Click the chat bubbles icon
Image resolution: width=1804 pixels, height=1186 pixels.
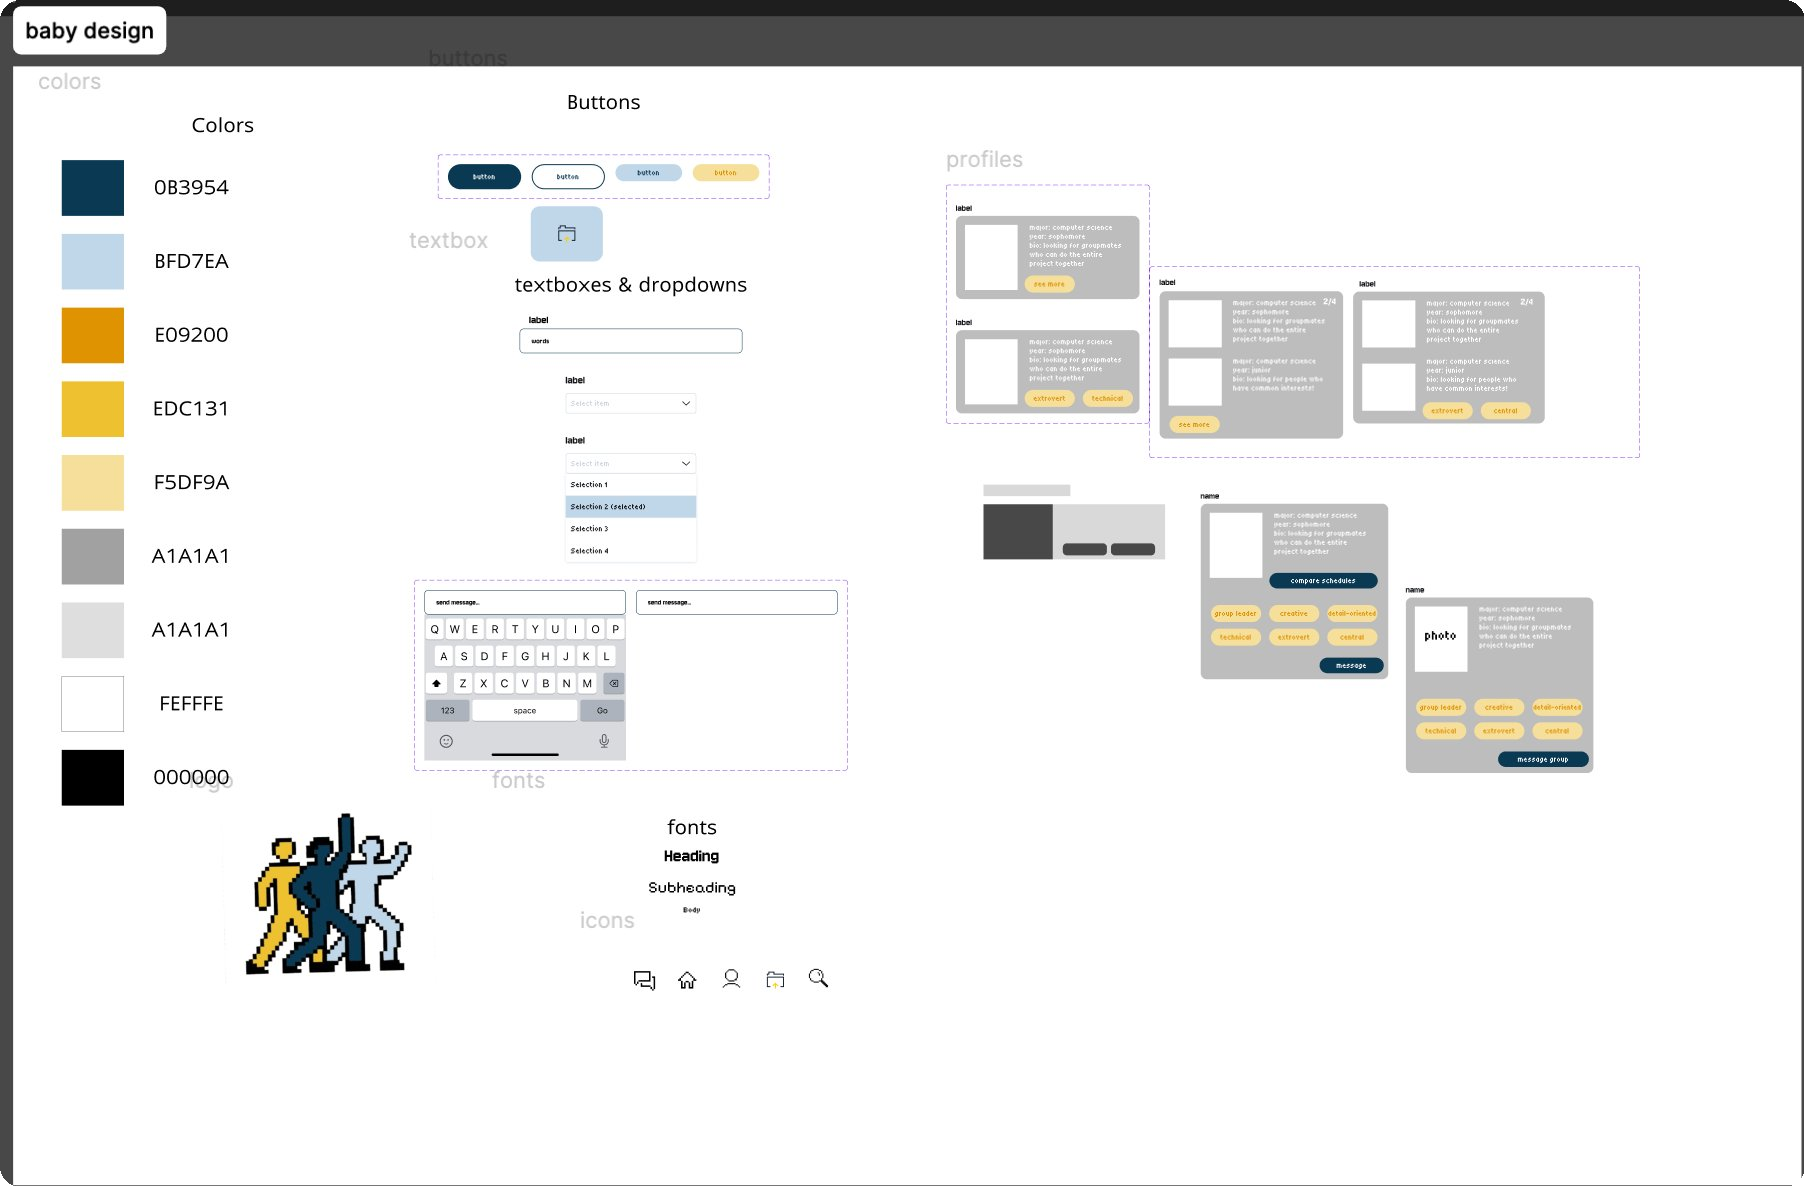(644, 980)
